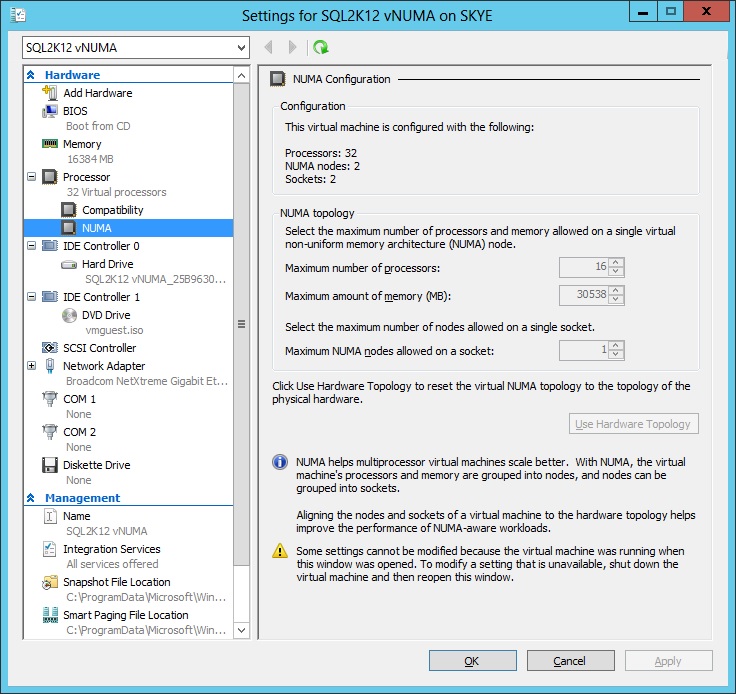Click the Hard Drive icon
Image resolution: width=736 pixels, height=694 pixels.
click(69, 265)
